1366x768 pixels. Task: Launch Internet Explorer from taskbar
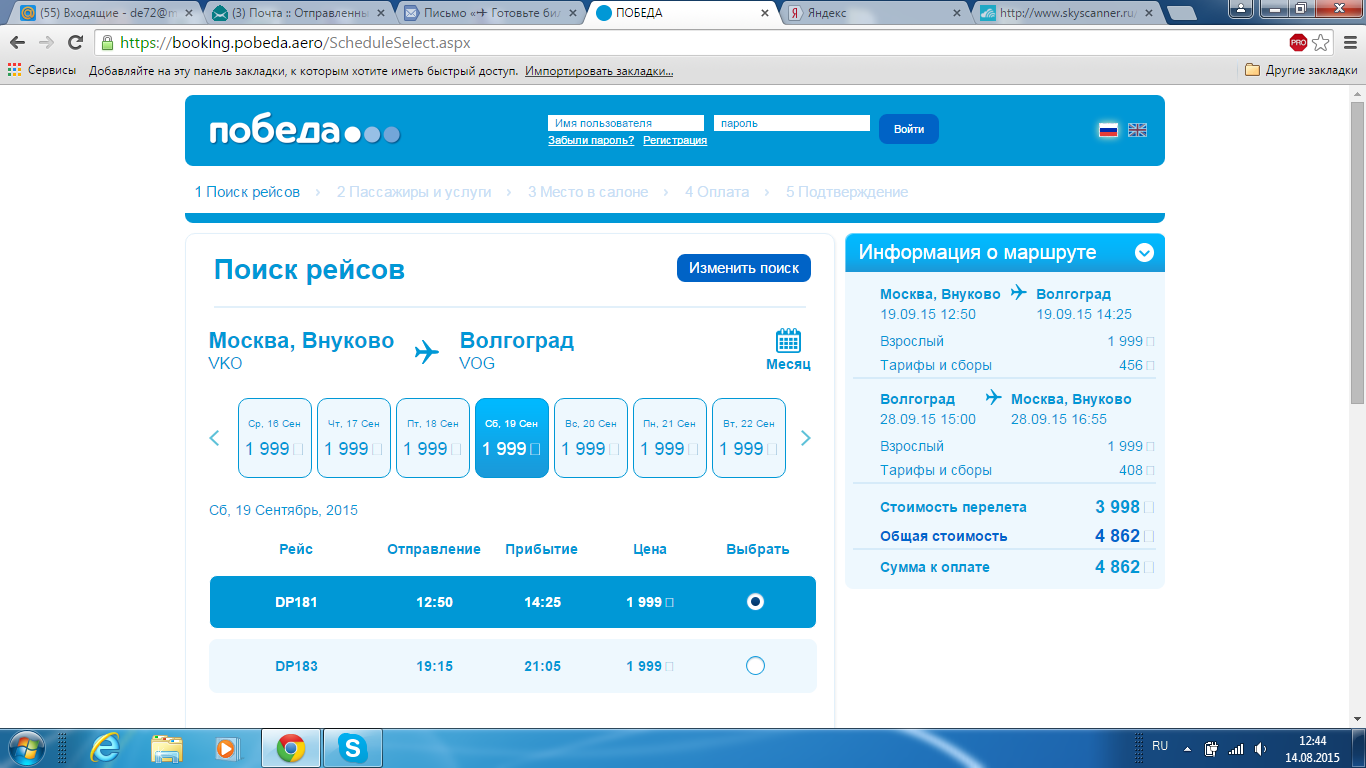[x=106, y=748]
